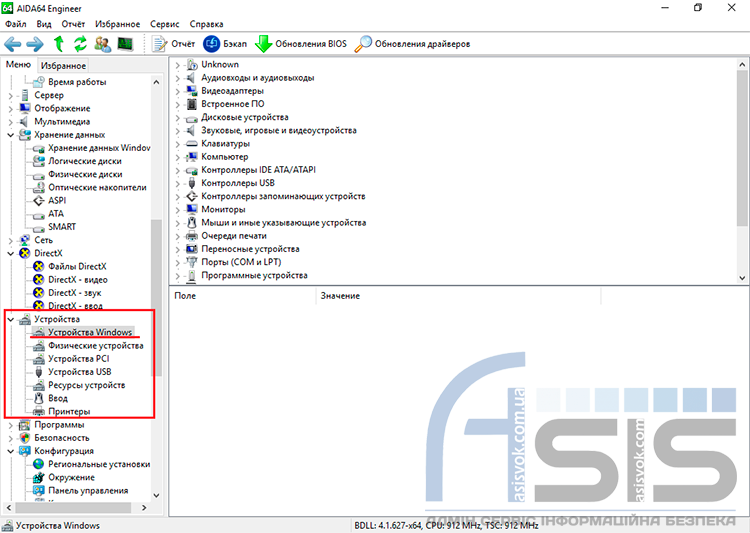Image resolution: width=750 pixels, height=533 pixels.
Task: Expand the Видеоадаптеры device category
Action: pyautogui.click(x=177, y=91)
